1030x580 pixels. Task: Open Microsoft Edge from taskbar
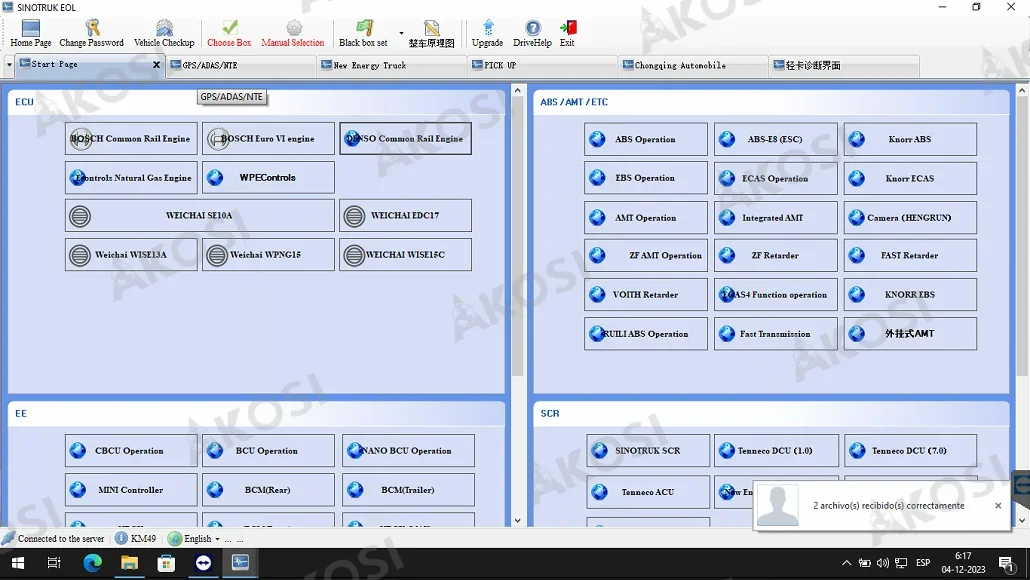pyautogui.click(x=92, y=563)
